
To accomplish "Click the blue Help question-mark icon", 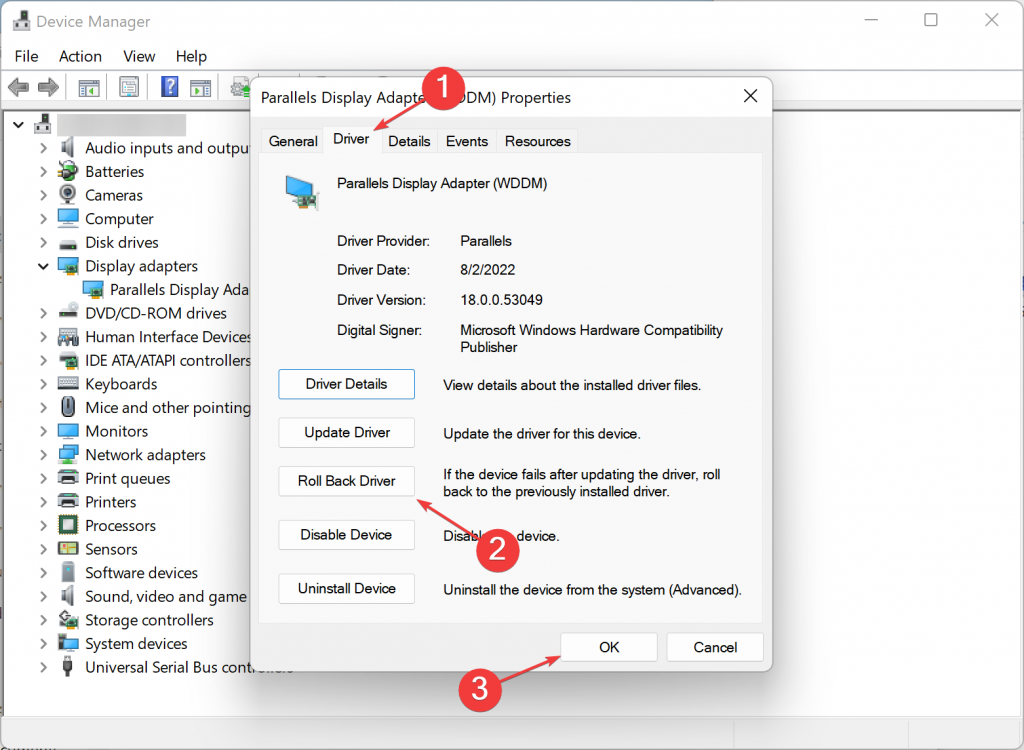I will (x=170, y=86).
